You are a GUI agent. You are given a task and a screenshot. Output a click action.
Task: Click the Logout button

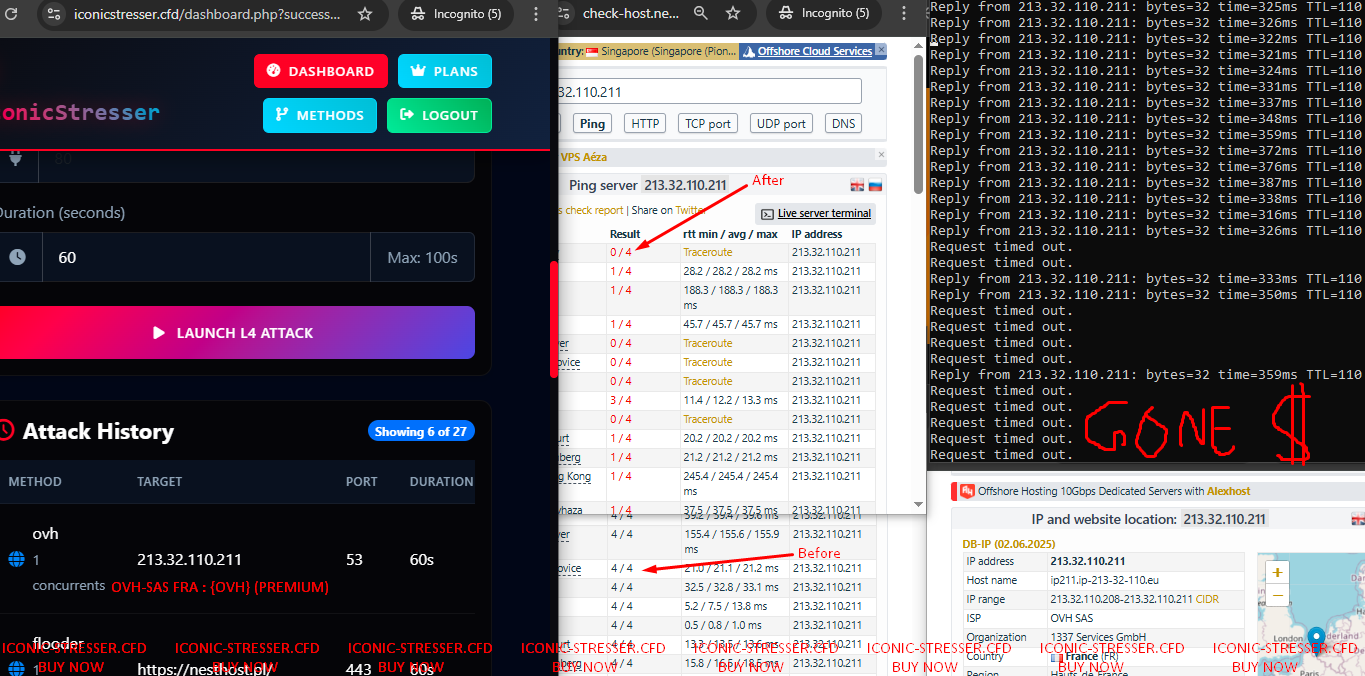[x=439, y=115]
